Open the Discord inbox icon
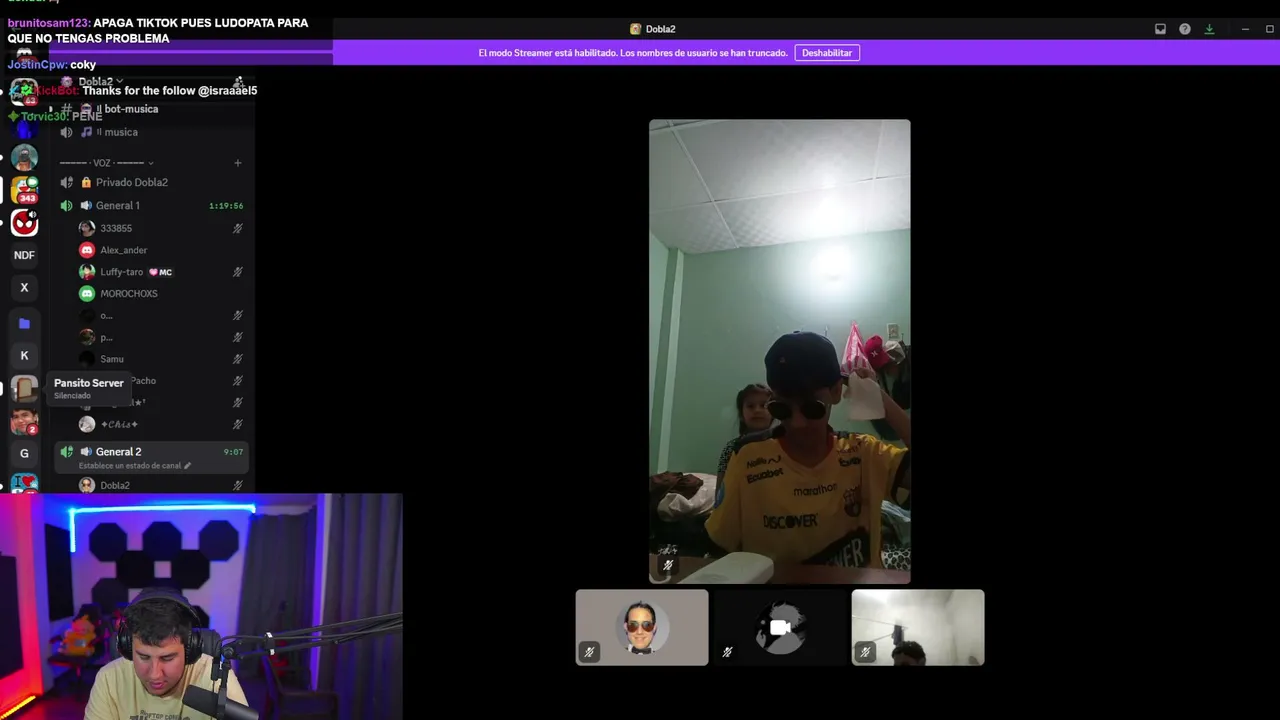 (x=1160, y=29)
